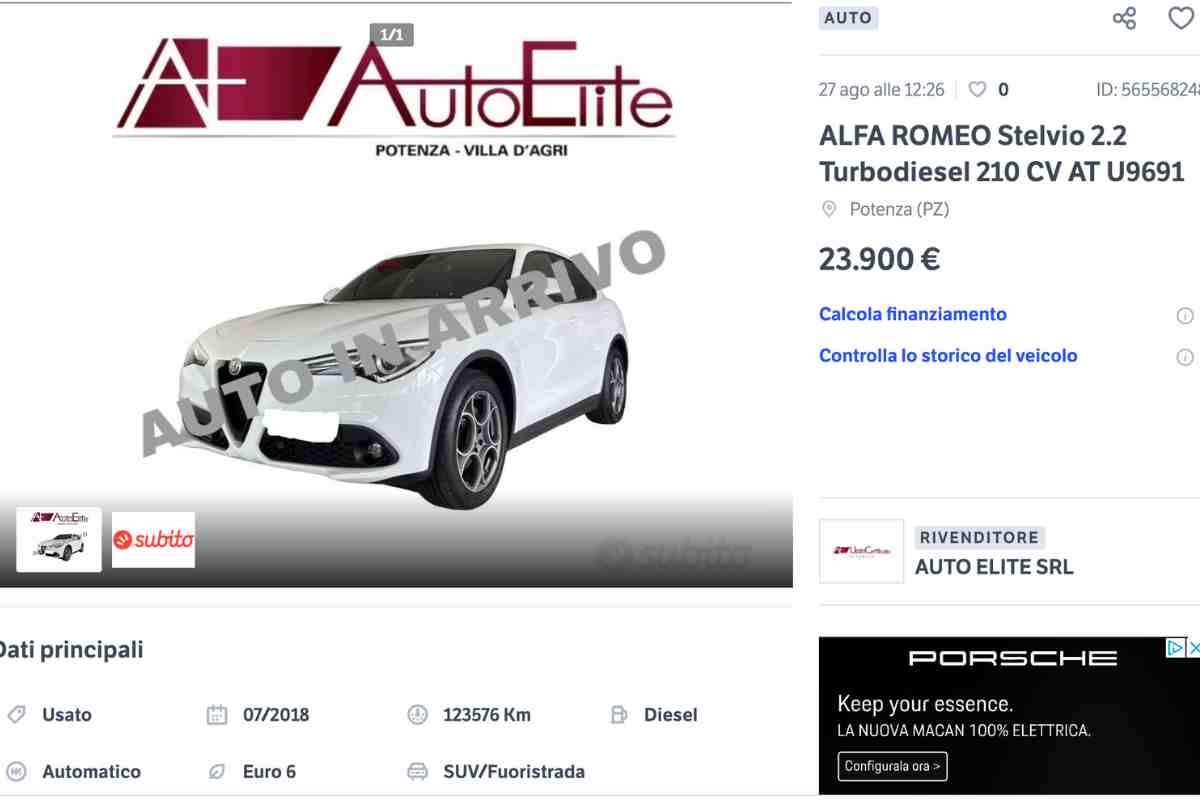1200x800 pixels.
Task: Click the Diesel fuel pump icon
Action: click(619, 715)
